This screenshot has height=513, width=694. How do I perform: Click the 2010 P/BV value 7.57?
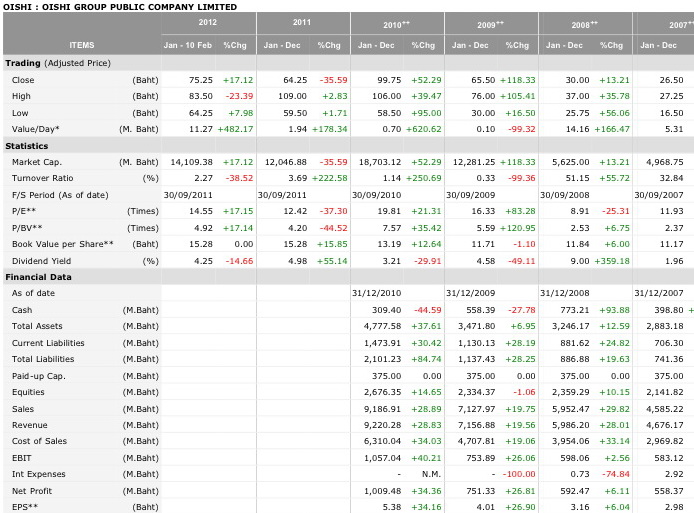[x=392, y=228]
